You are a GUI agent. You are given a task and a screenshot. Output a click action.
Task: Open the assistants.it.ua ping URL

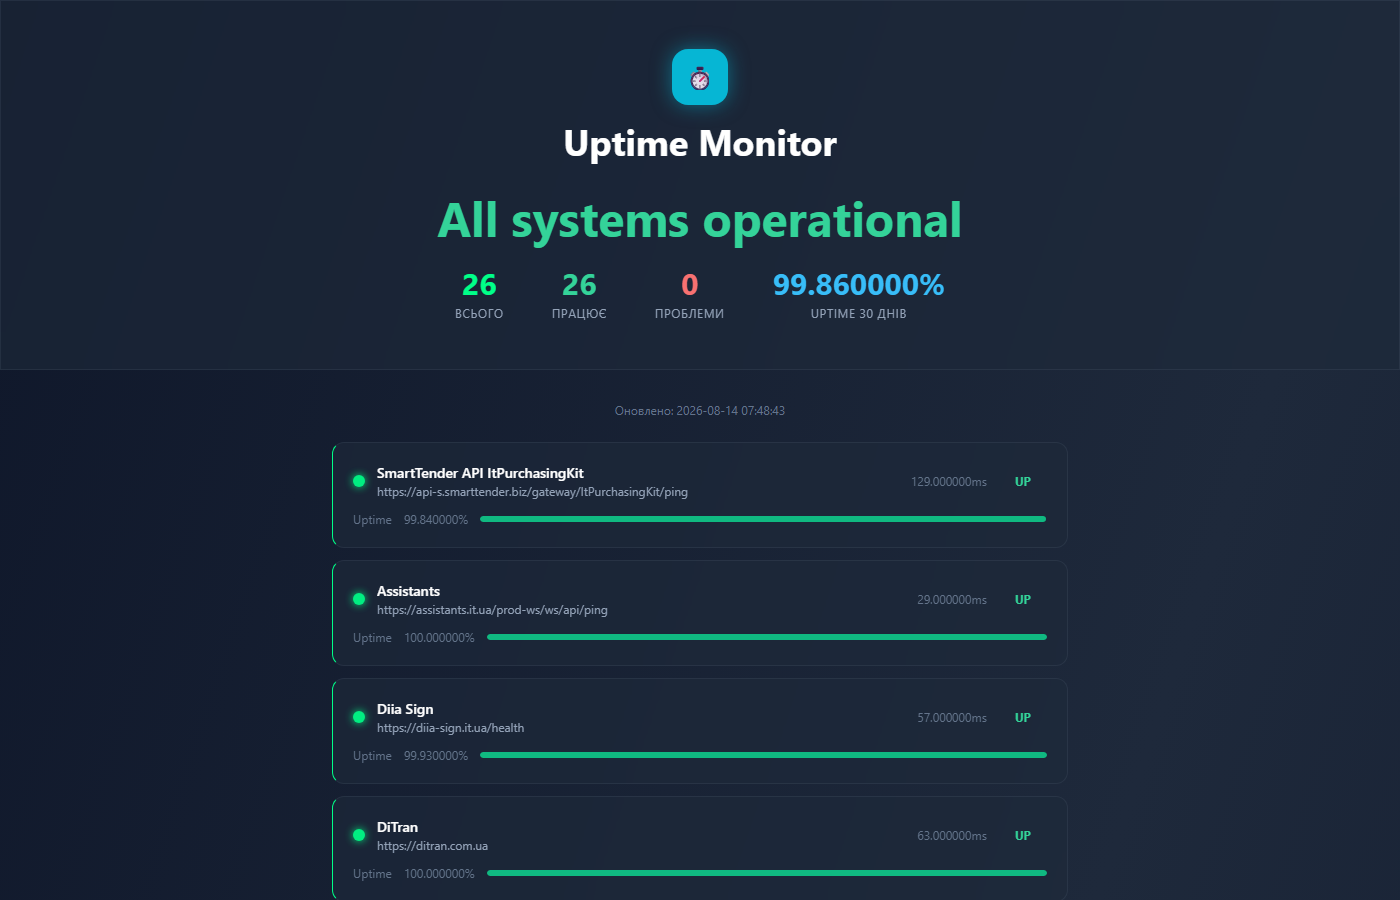pos(492,610)
